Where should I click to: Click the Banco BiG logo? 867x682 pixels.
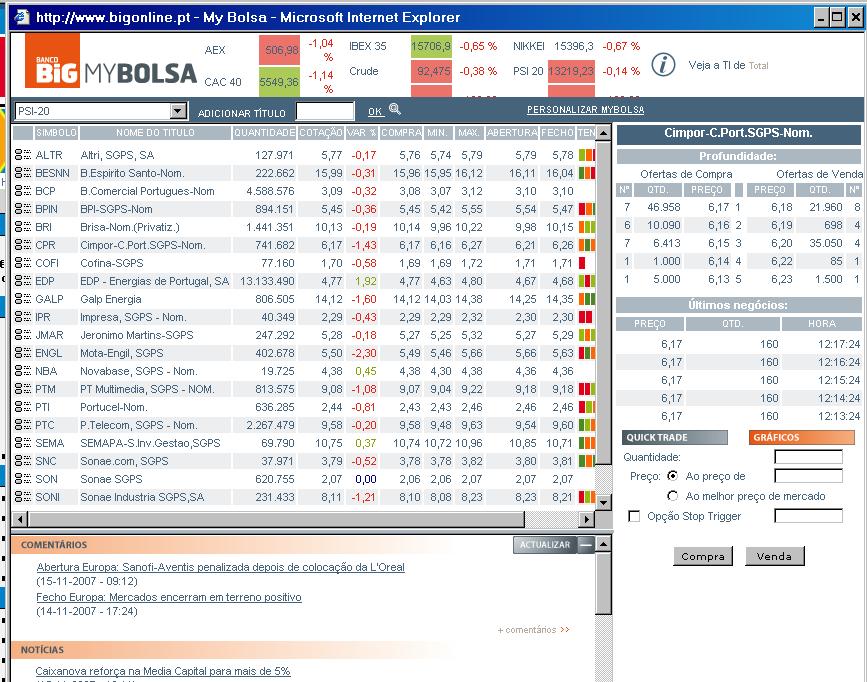coord(53,60)
